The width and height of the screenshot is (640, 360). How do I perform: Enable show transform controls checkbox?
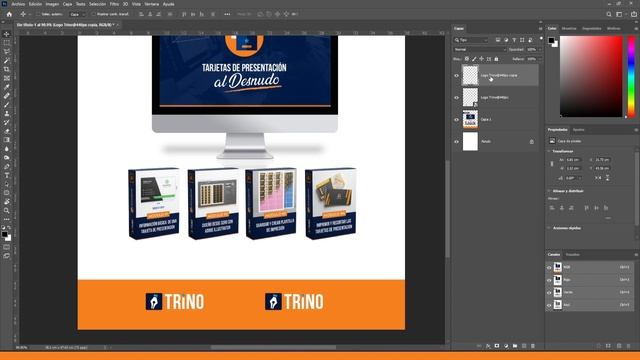click(93, 14)
